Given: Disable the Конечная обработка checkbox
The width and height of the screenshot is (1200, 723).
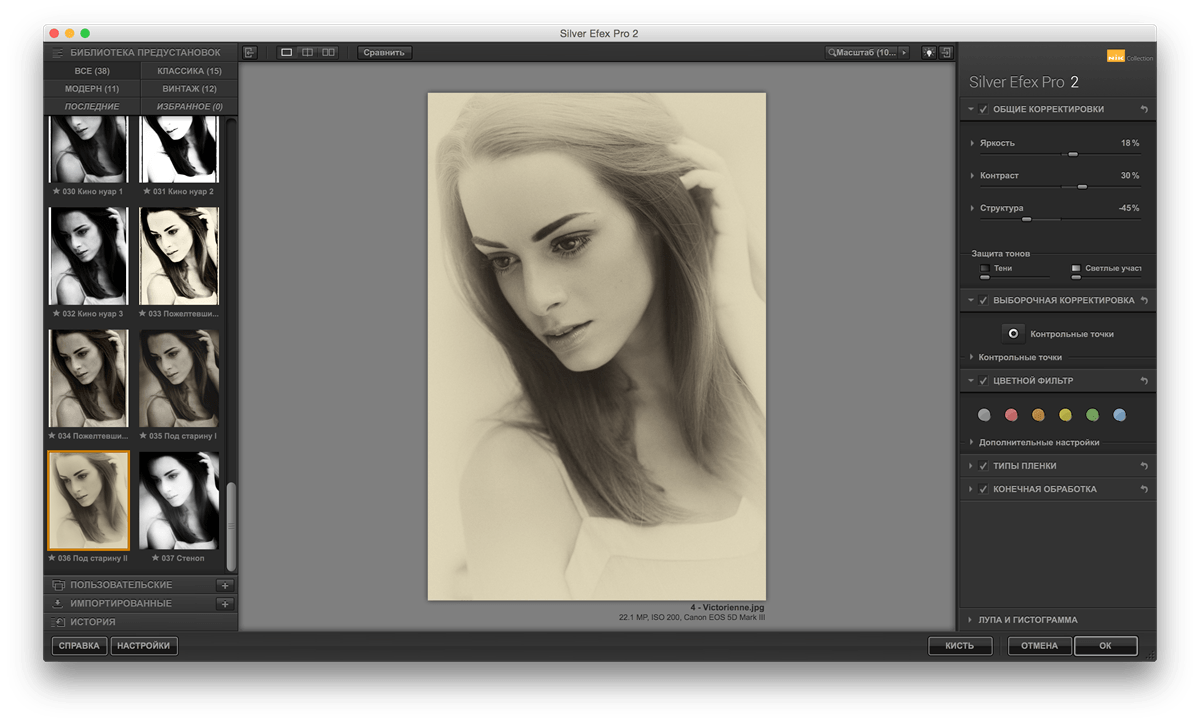Looking at the screenshot, I should [984, 489].
